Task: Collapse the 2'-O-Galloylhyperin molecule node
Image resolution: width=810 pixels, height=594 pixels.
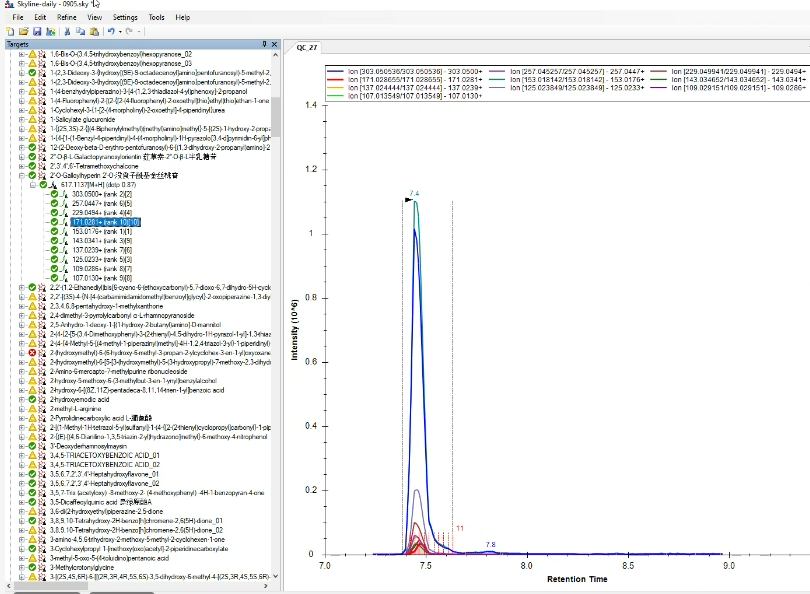Action: pos(22,175)
